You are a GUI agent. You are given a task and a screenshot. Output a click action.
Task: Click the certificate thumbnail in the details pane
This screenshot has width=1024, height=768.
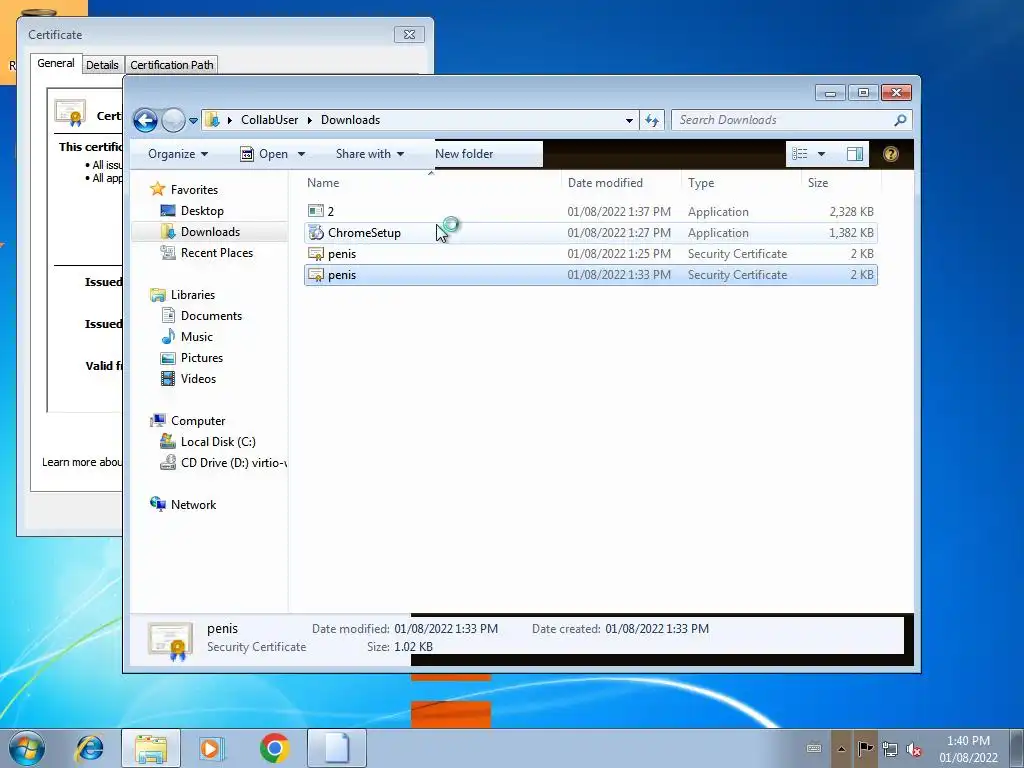(170, 641)
